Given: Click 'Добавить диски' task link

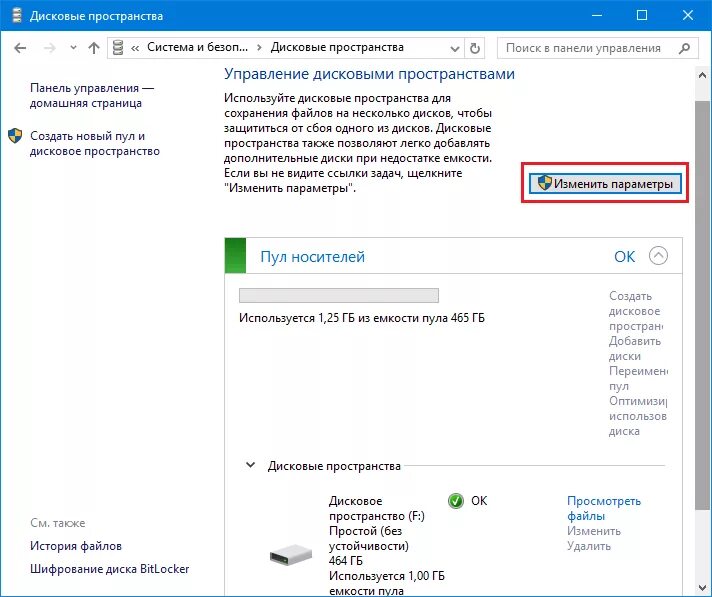Looking at the screenshot, I should 634,348.
